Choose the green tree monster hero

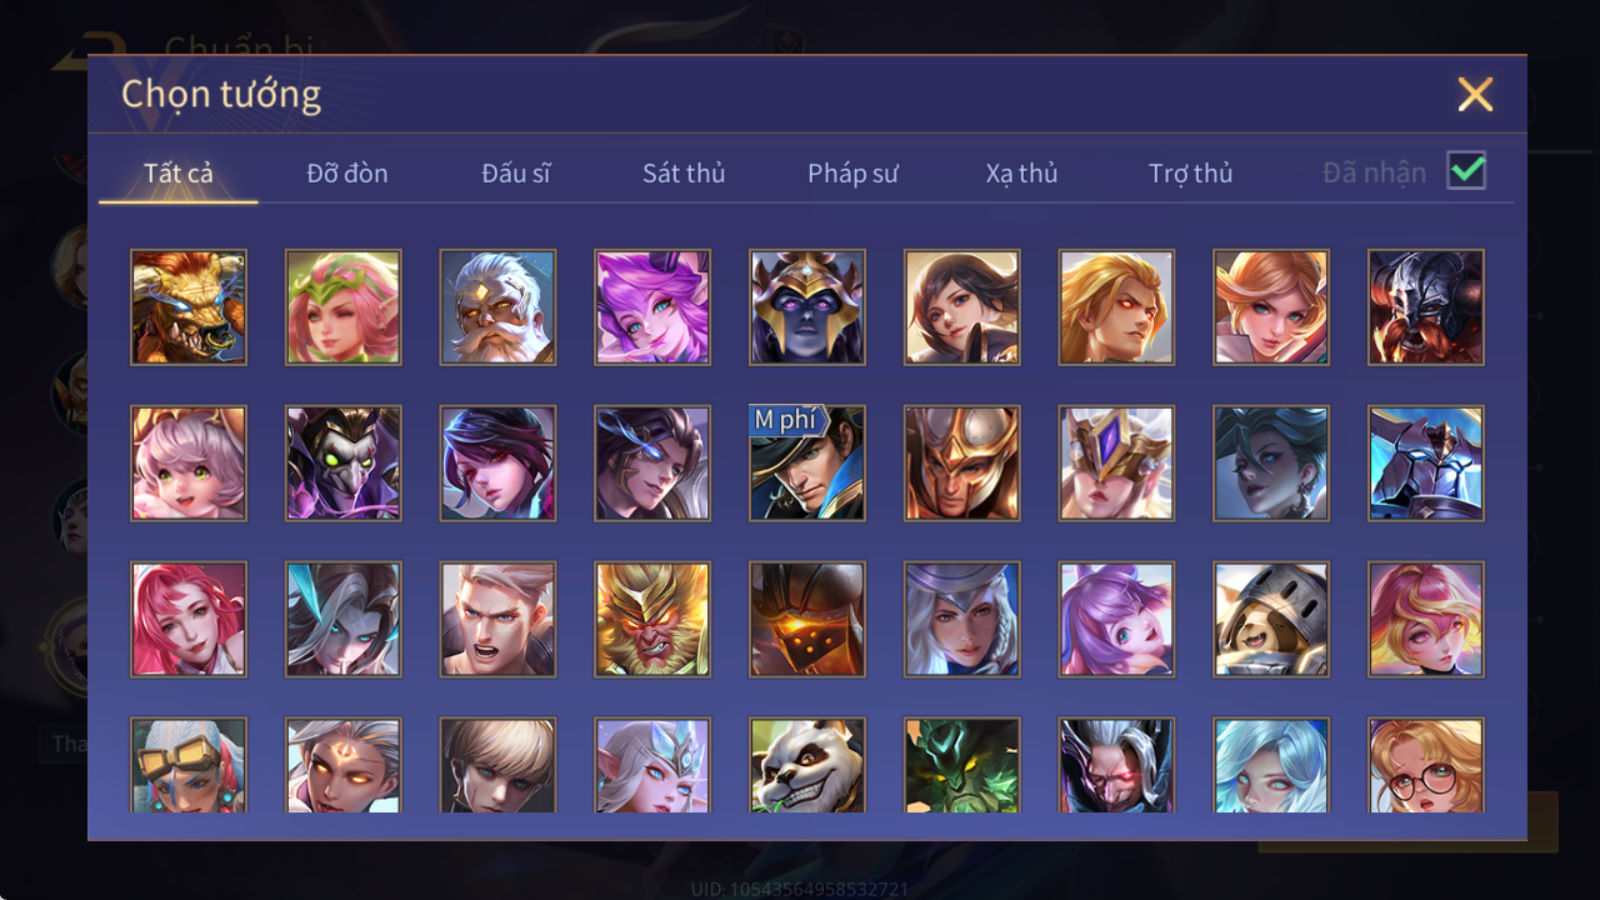pos(962,765)
